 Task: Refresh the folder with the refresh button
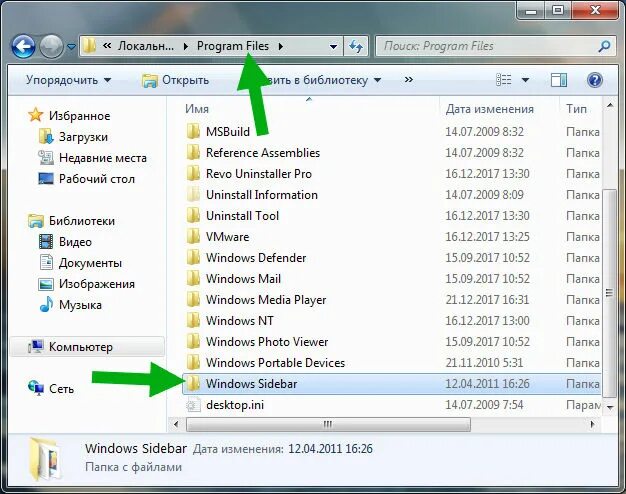point(356,46)
